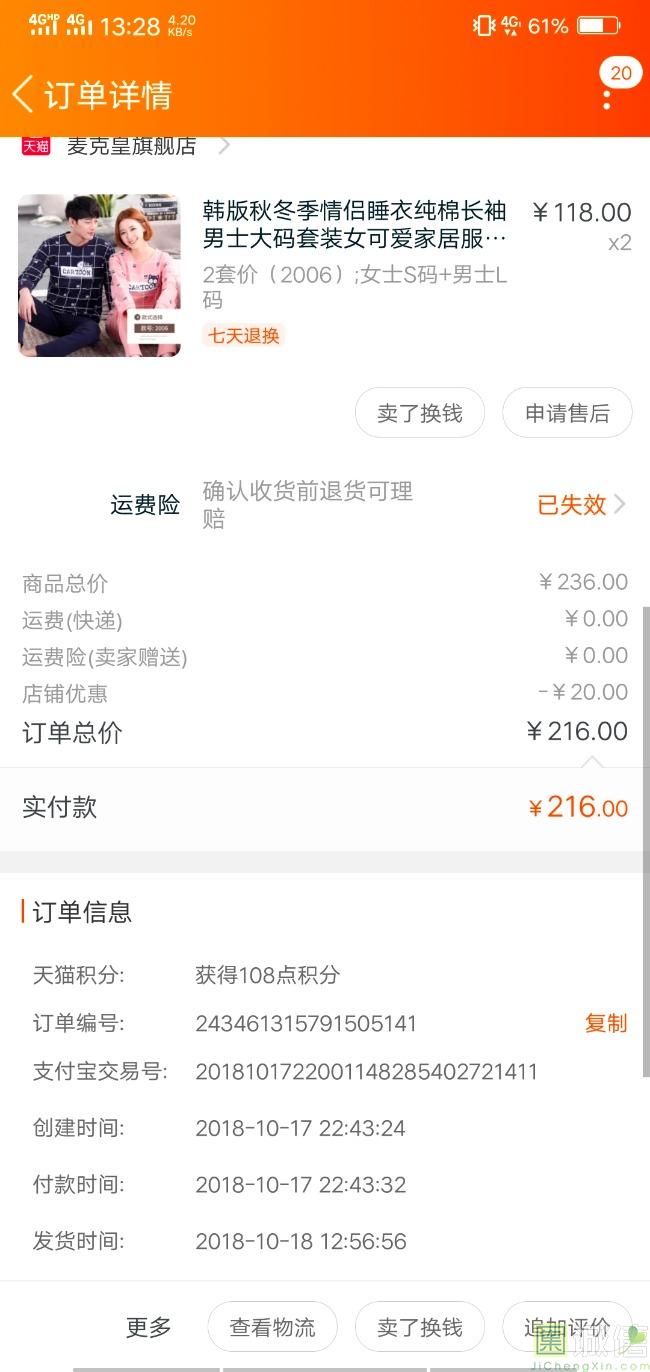Tap the 20 notification count badge
The width and height of the screenshot is (650, 1372).
pos(621,73)
